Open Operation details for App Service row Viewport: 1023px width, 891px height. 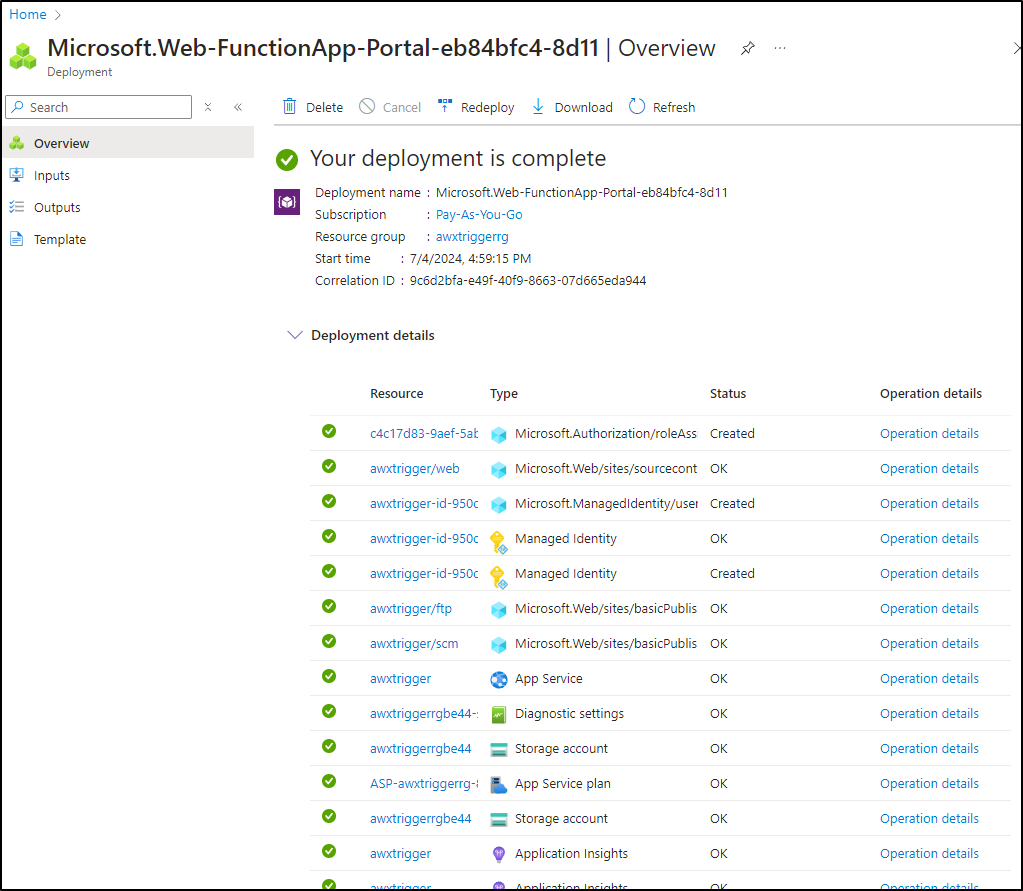click(929, 678)
